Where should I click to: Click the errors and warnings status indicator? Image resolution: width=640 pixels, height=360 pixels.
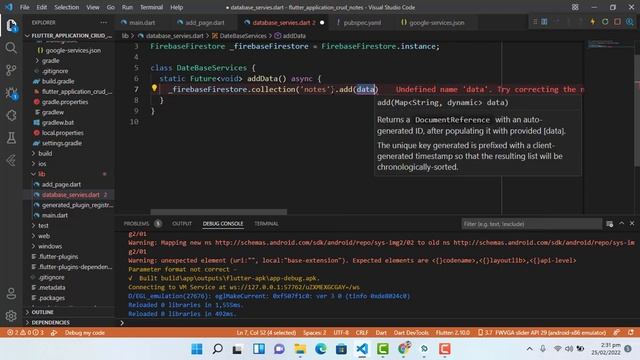(x=25, y=333)
